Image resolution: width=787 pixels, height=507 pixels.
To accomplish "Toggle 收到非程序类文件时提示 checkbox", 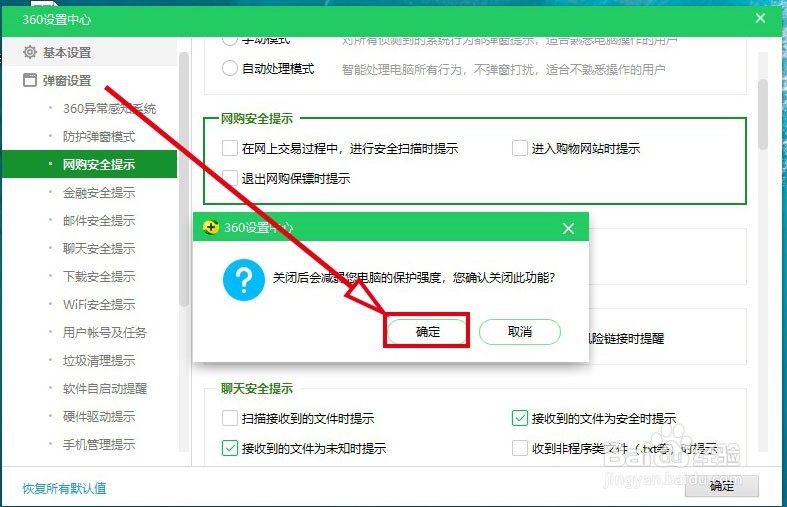I will 519,448.
